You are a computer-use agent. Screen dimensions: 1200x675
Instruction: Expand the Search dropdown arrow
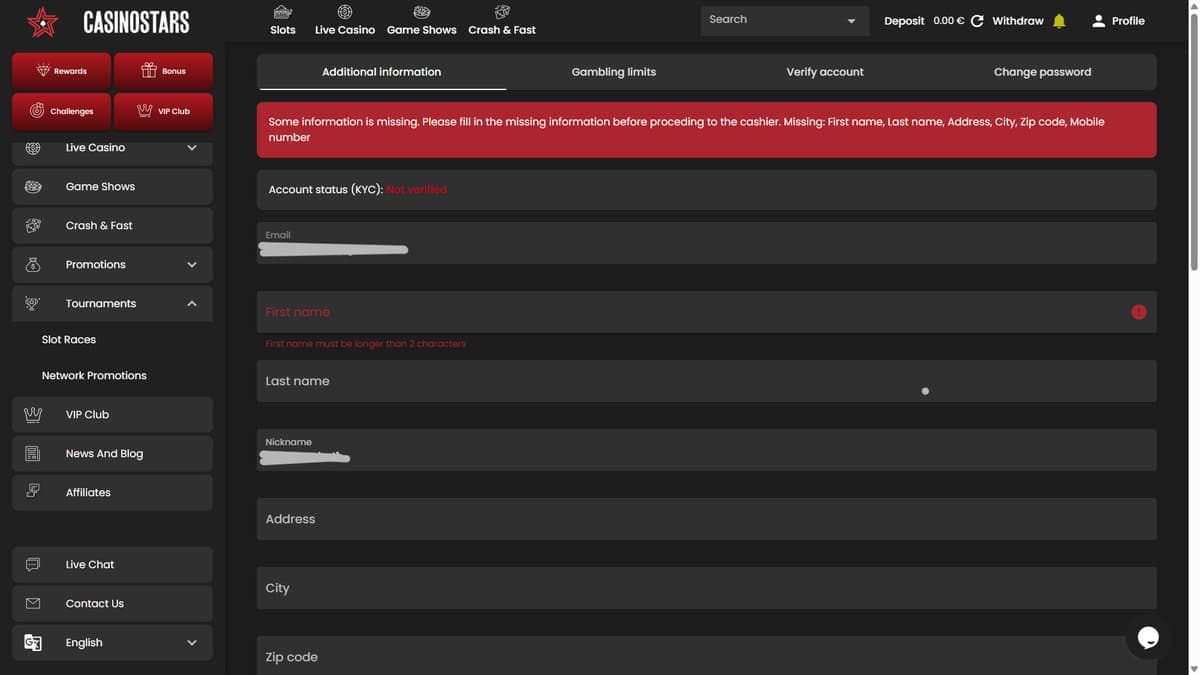(x=852, y=21)
